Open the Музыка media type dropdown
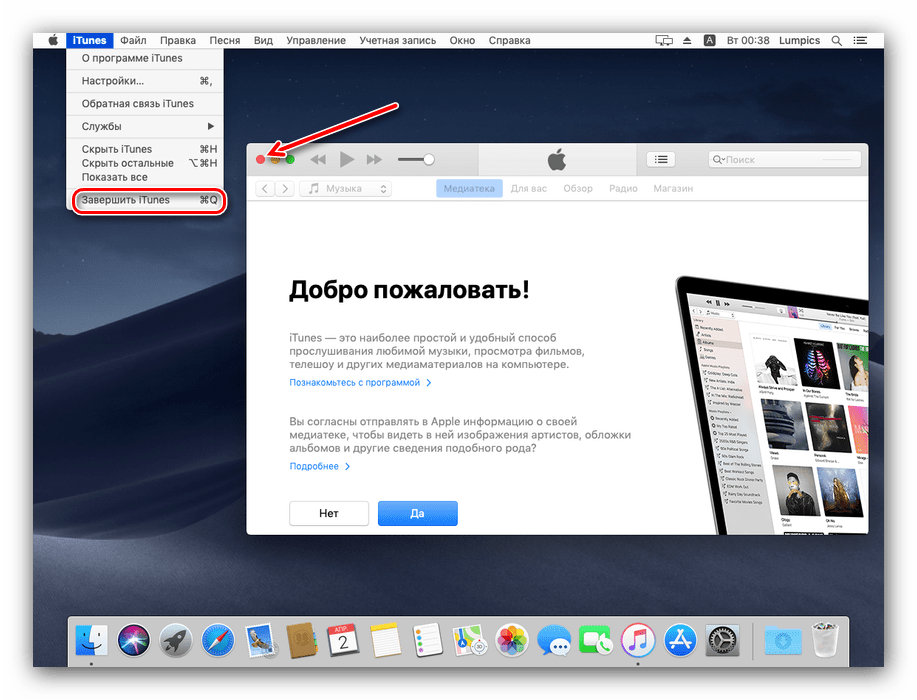 347,189
